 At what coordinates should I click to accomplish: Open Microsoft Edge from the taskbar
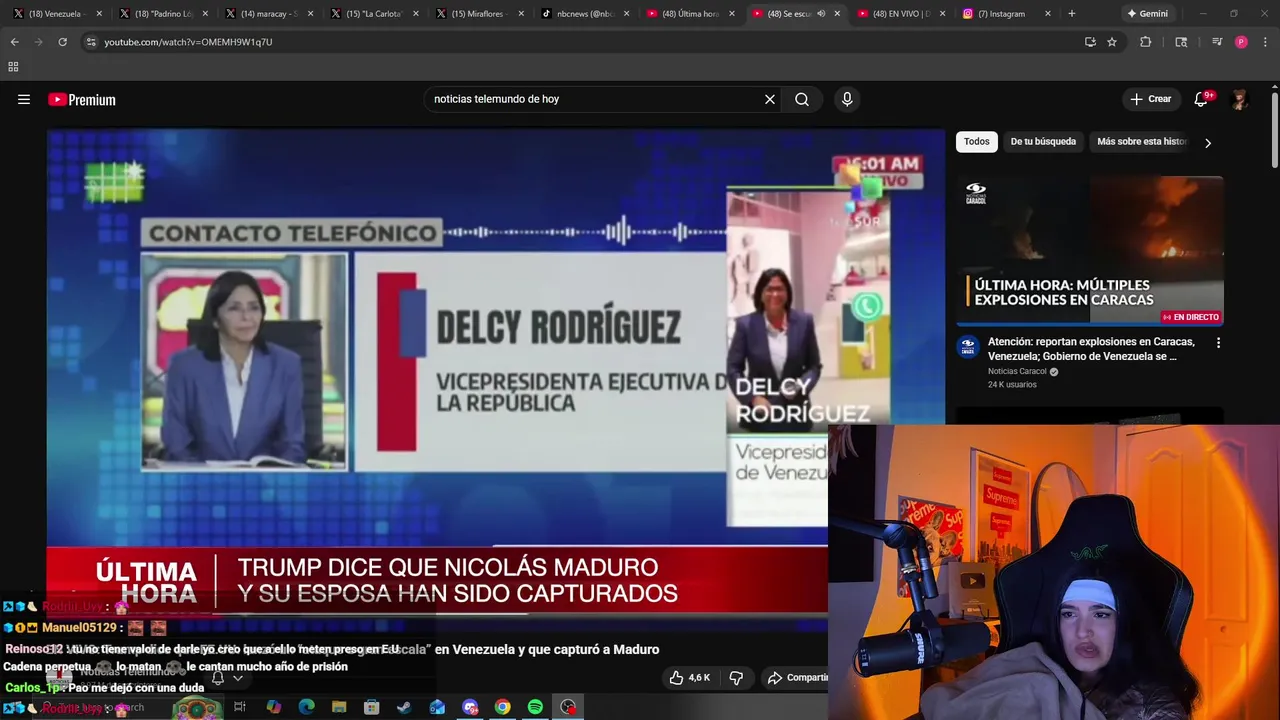(x=307, y=707)
